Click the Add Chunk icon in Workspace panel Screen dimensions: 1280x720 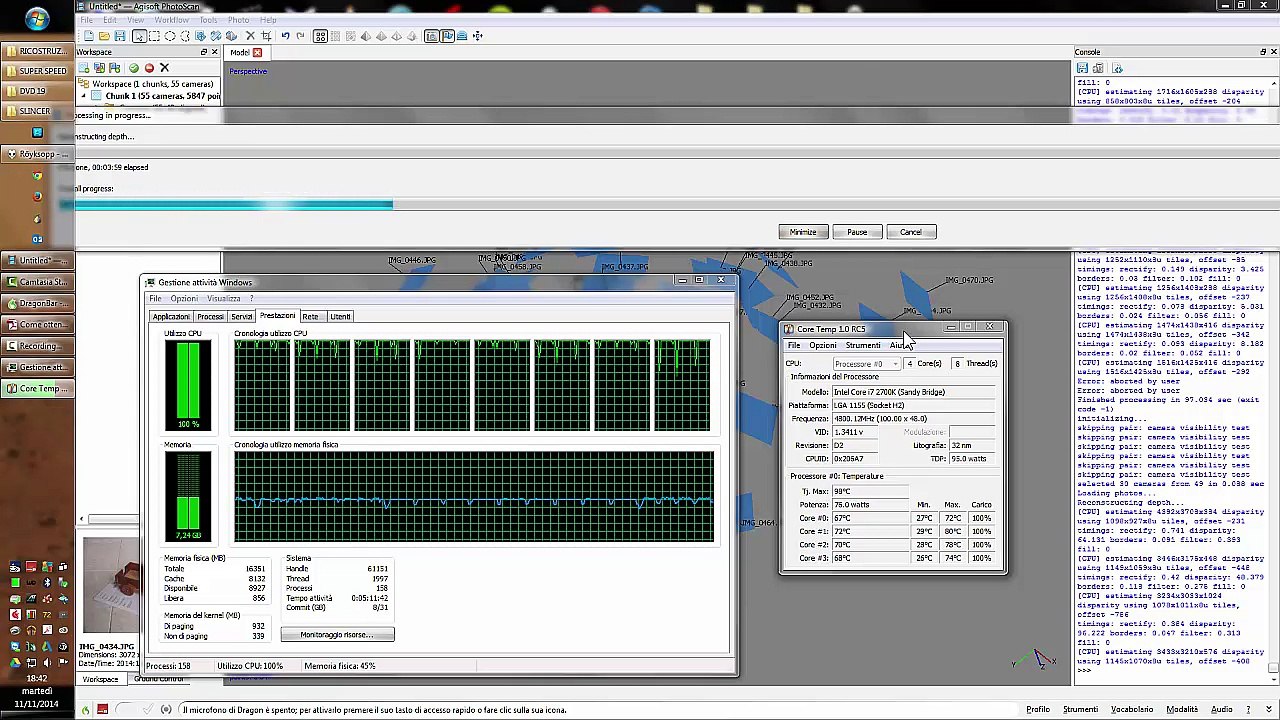84,68
